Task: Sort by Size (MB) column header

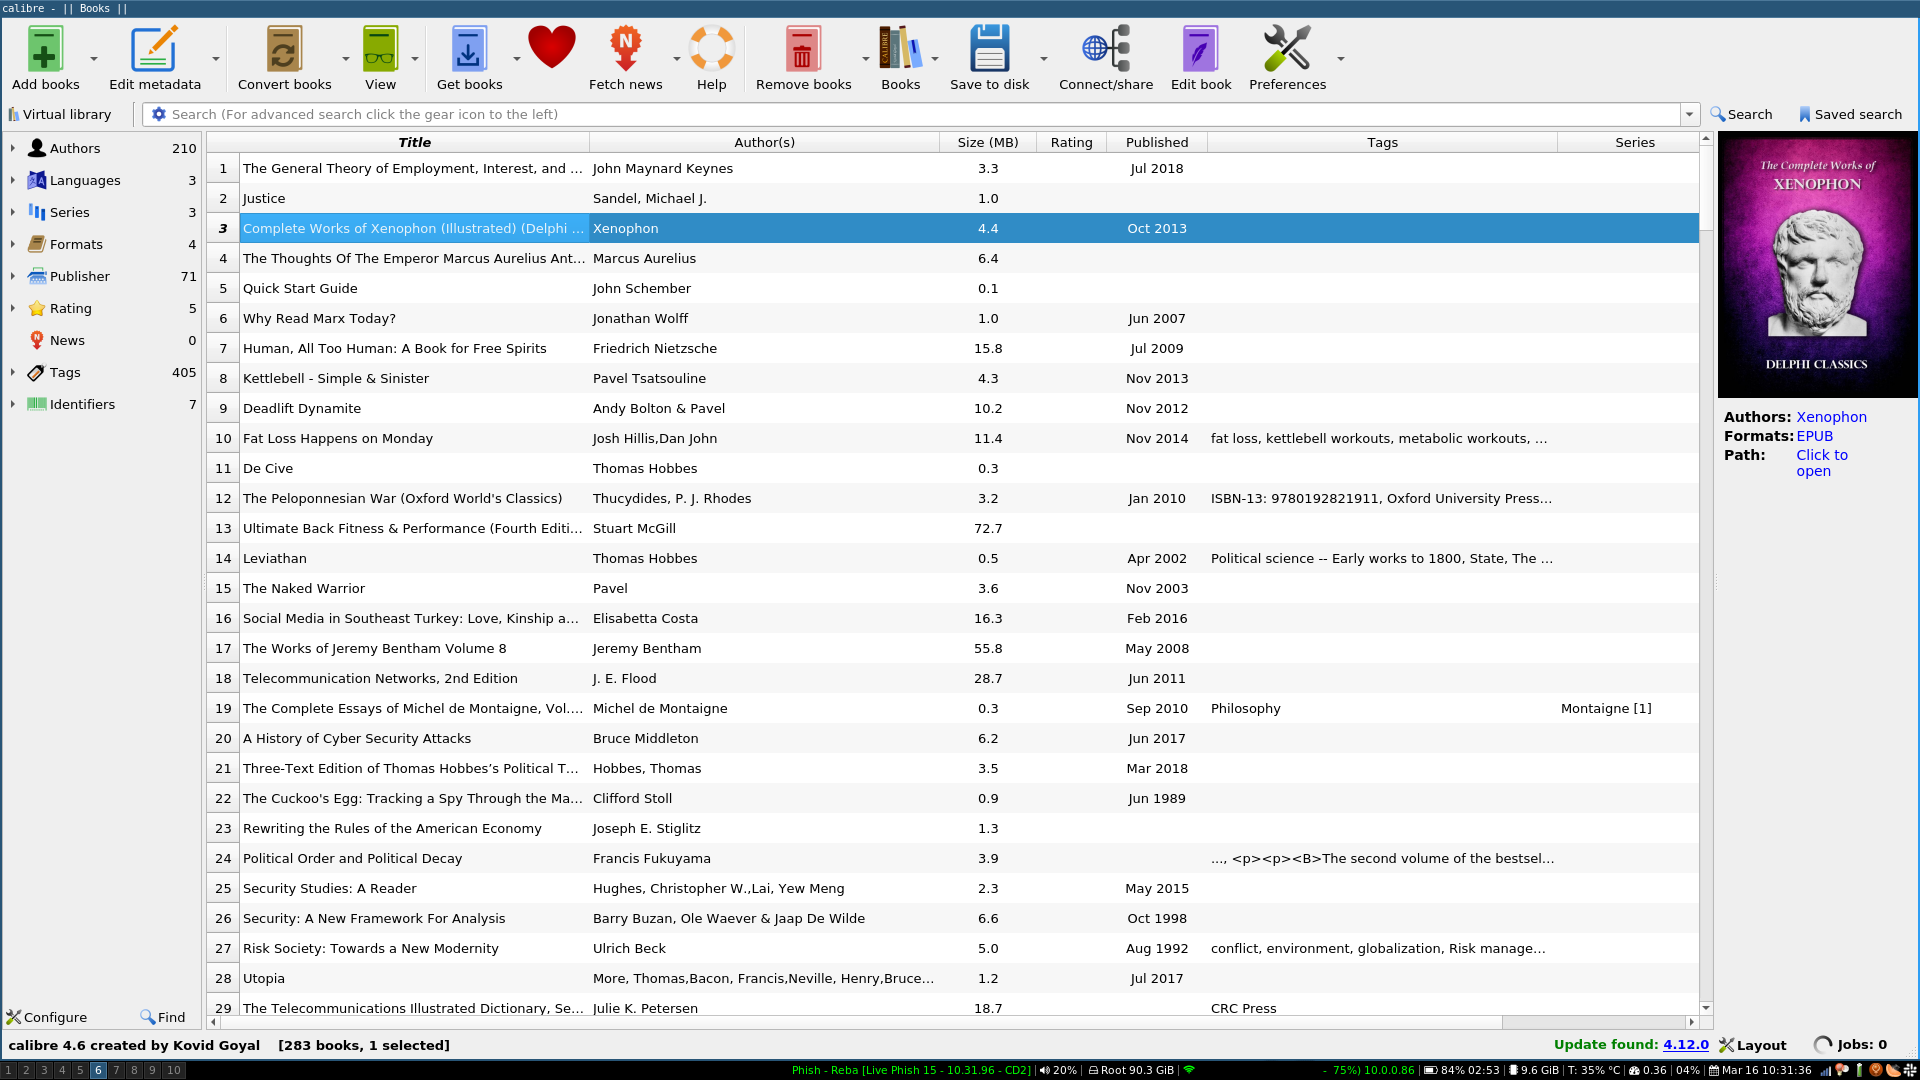Action: point(988,142)
